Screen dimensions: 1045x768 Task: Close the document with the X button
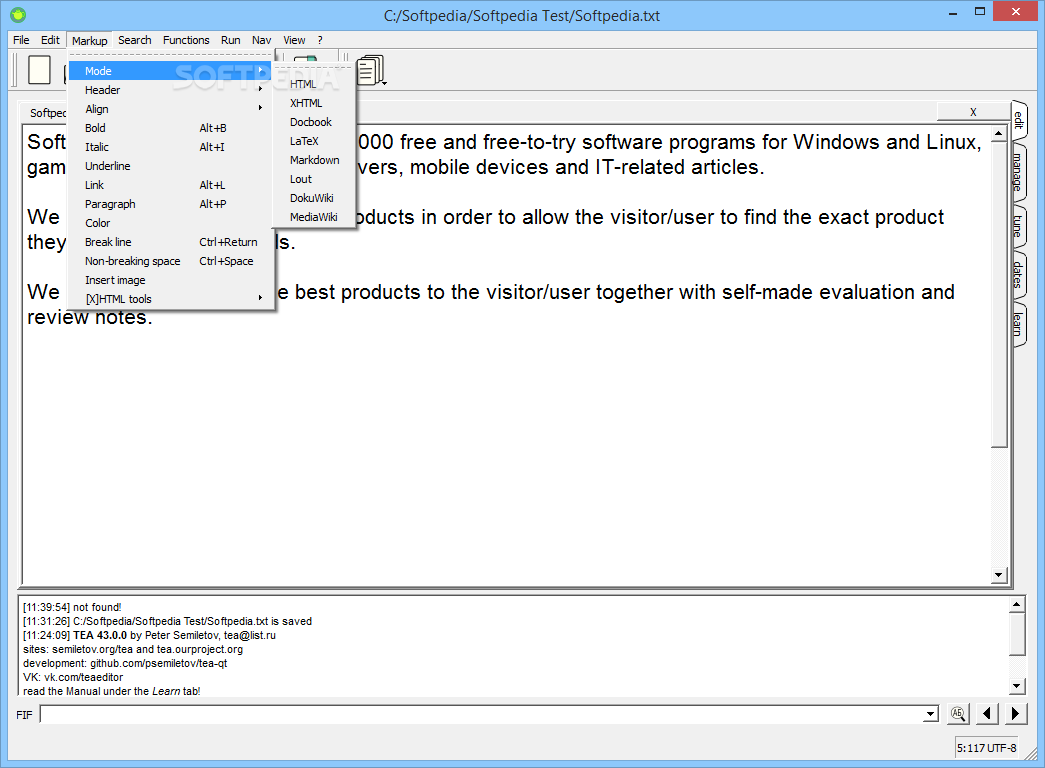pos(973,111)
